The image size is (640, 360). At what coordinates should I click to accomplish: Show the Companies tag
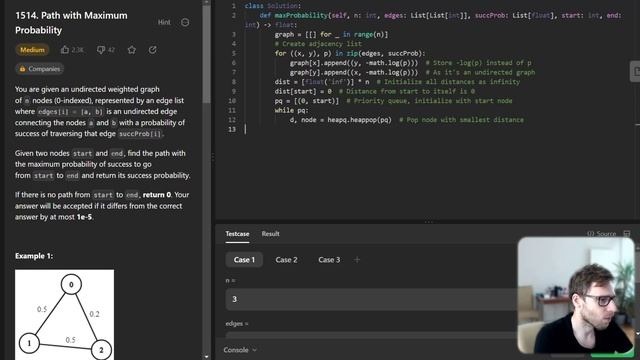click(x=40, y=69)
